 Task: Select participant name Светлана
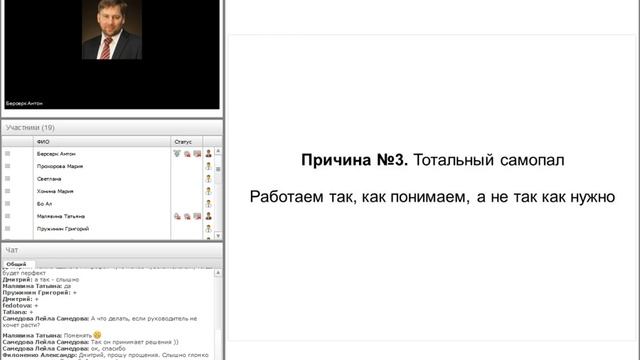(49, 179)
